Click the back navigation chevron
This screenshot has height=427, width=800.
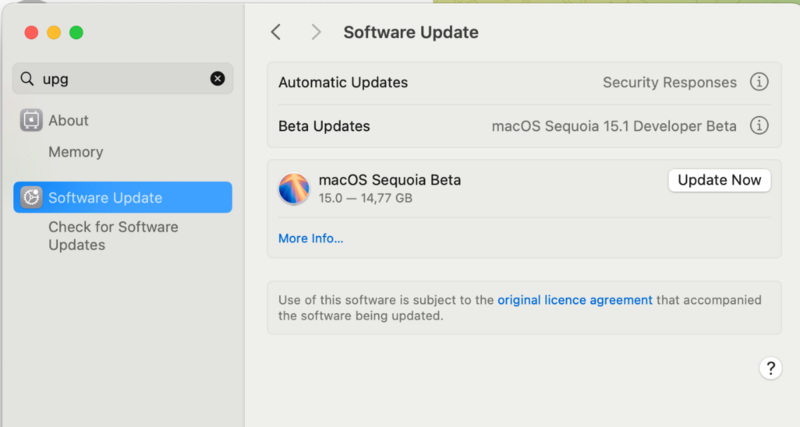277,32
